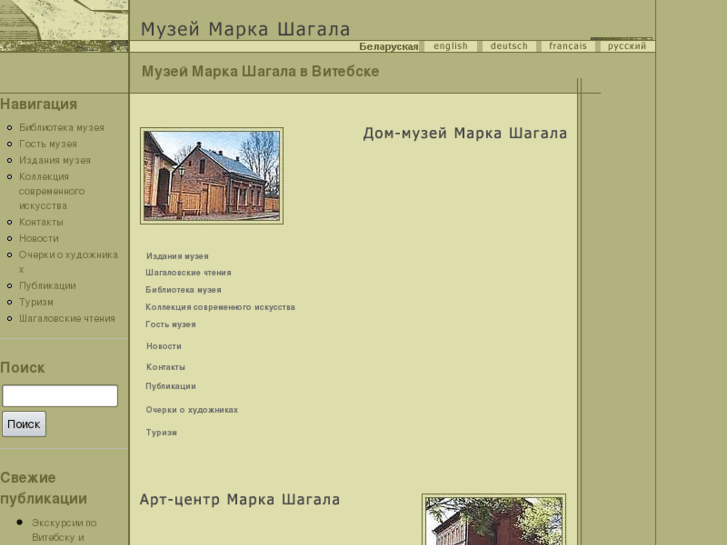Viewport: 727px width, 545px height.
Task: Open the Дом-музей wooden house photo
Action: tap(212, 176)
